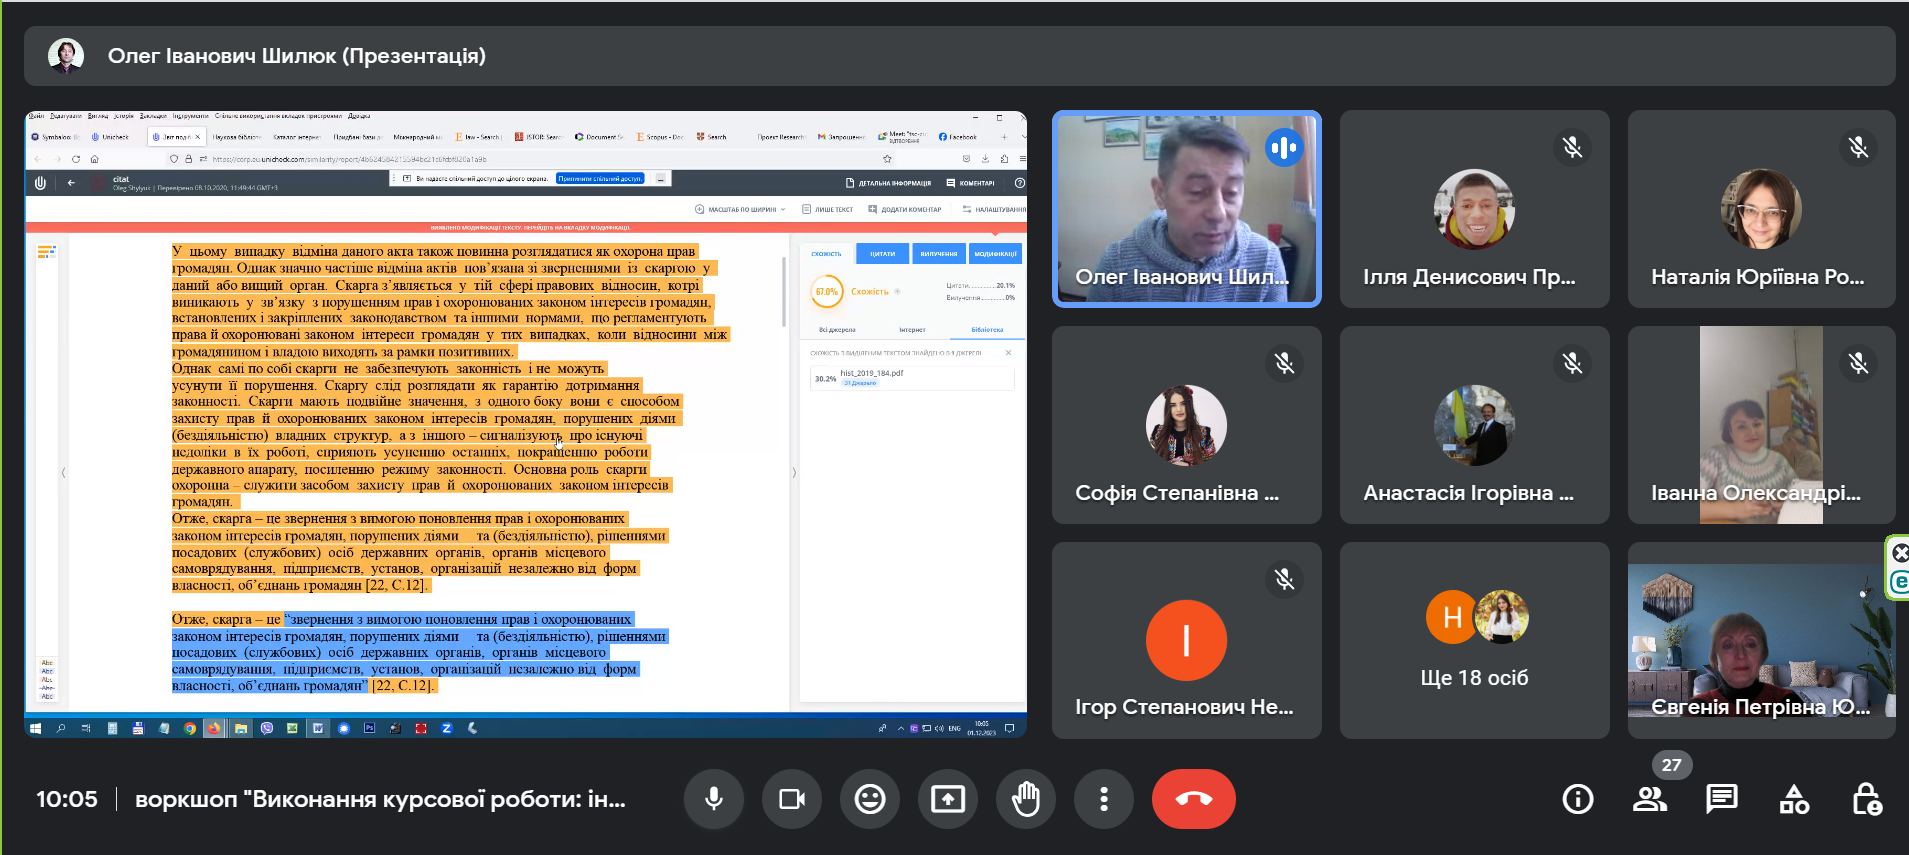This screenshot has width=1909, height=855.
Task: Turn off the camera button
Action: coord(792,799)
